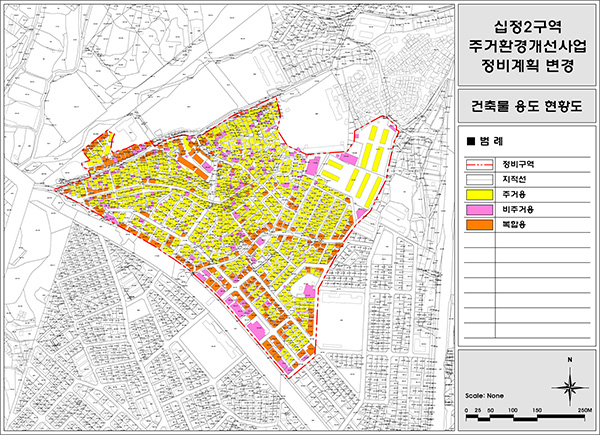
Task: Click the orange buildings at map's west corner
Action: point(95,155)
